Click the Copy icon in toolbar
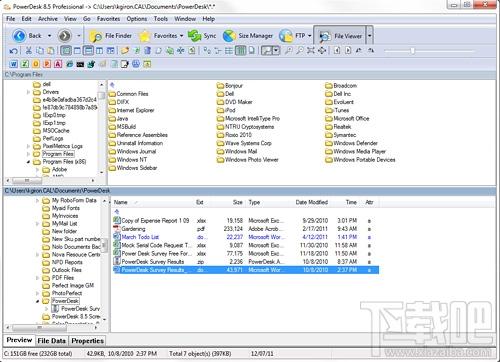The height and width of the screenshot is (362, 500). (40, 51)
